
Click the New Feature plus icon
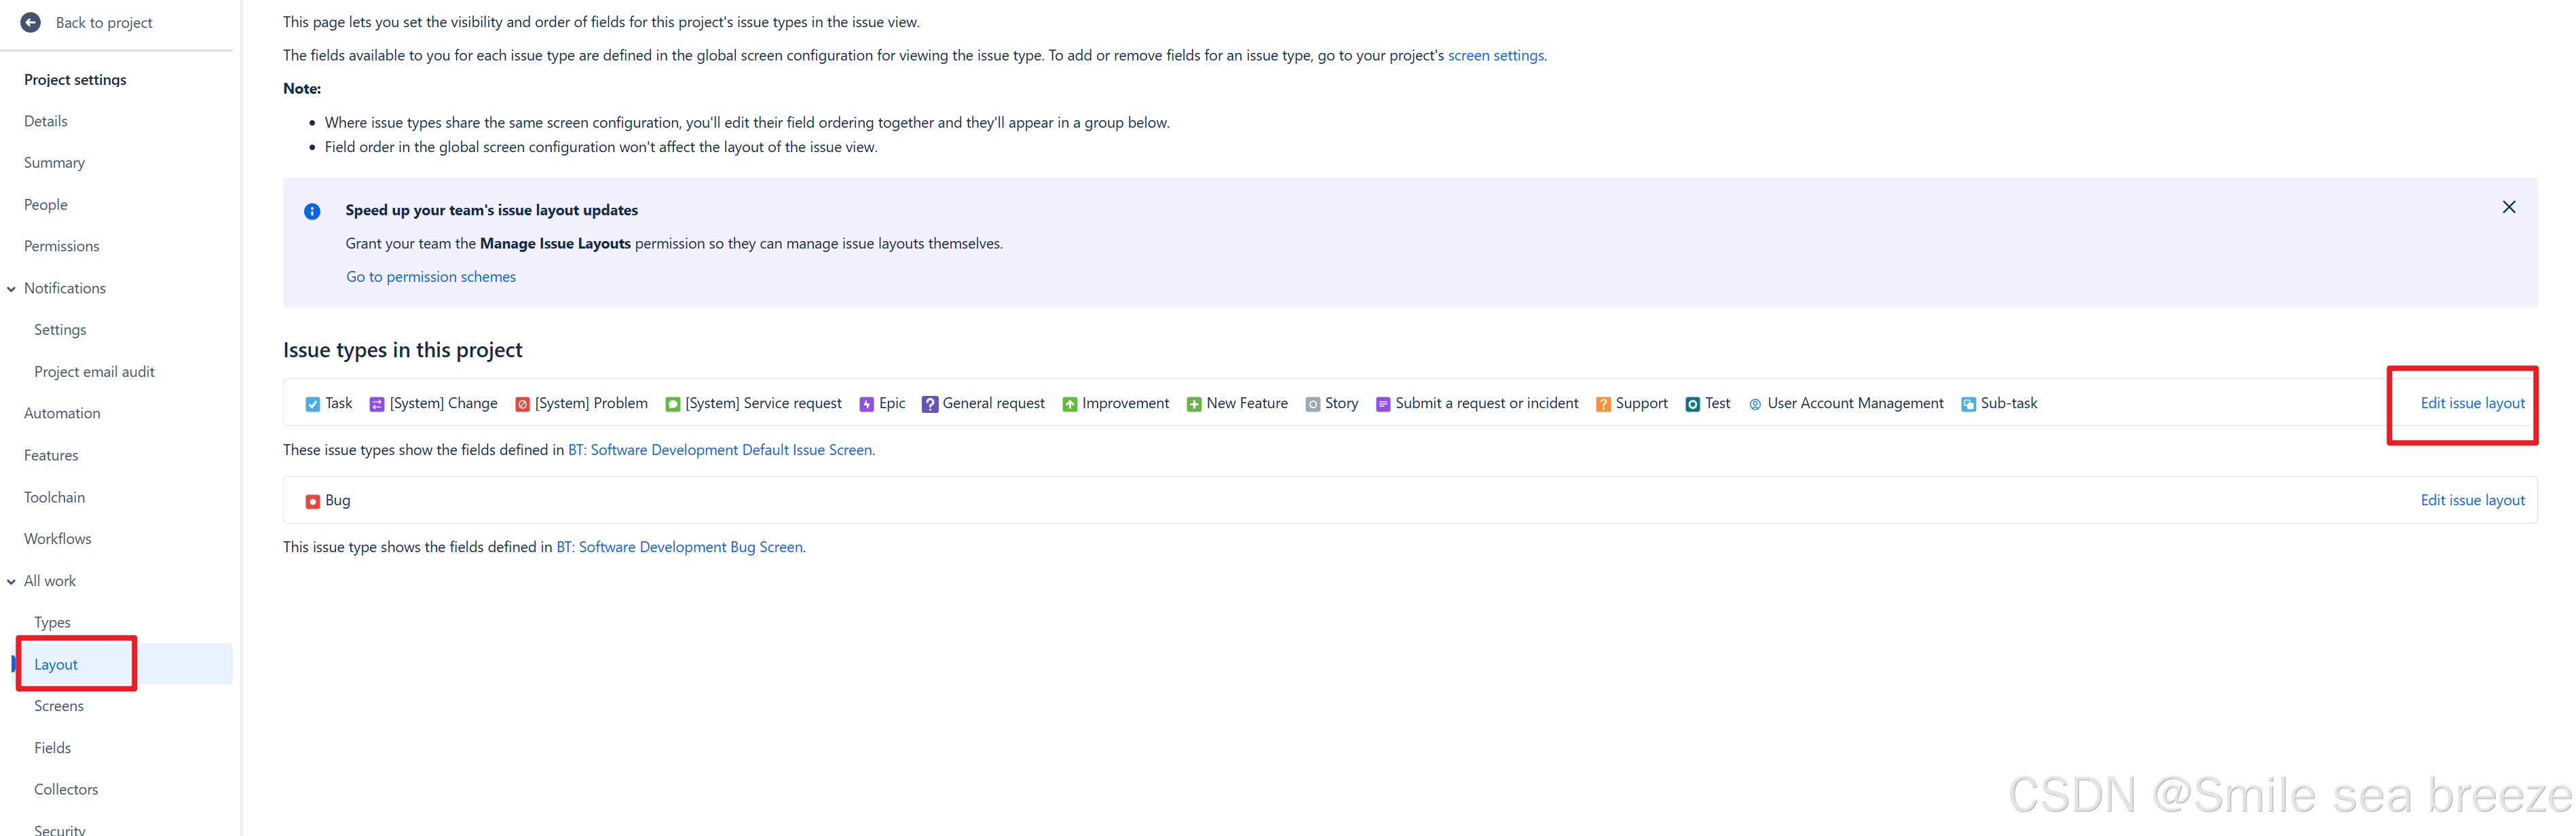[1193, 403]
